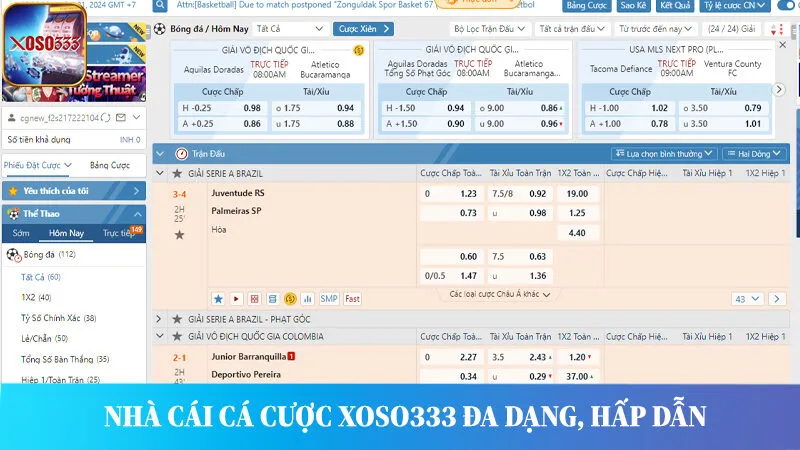Open the (24 / 24) Giải league selector
The width and height of the screenshot is (800, 450).
pyautogui.click(x=732, y=29)
